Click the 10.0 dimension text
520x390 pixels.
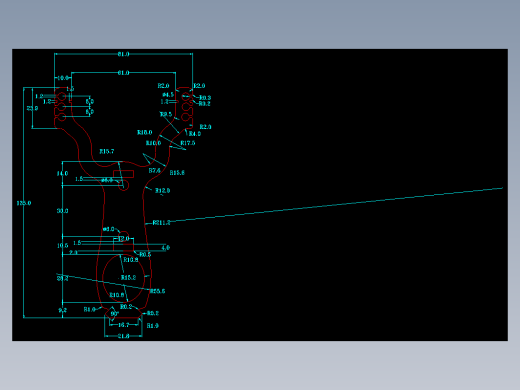point(63,78)
